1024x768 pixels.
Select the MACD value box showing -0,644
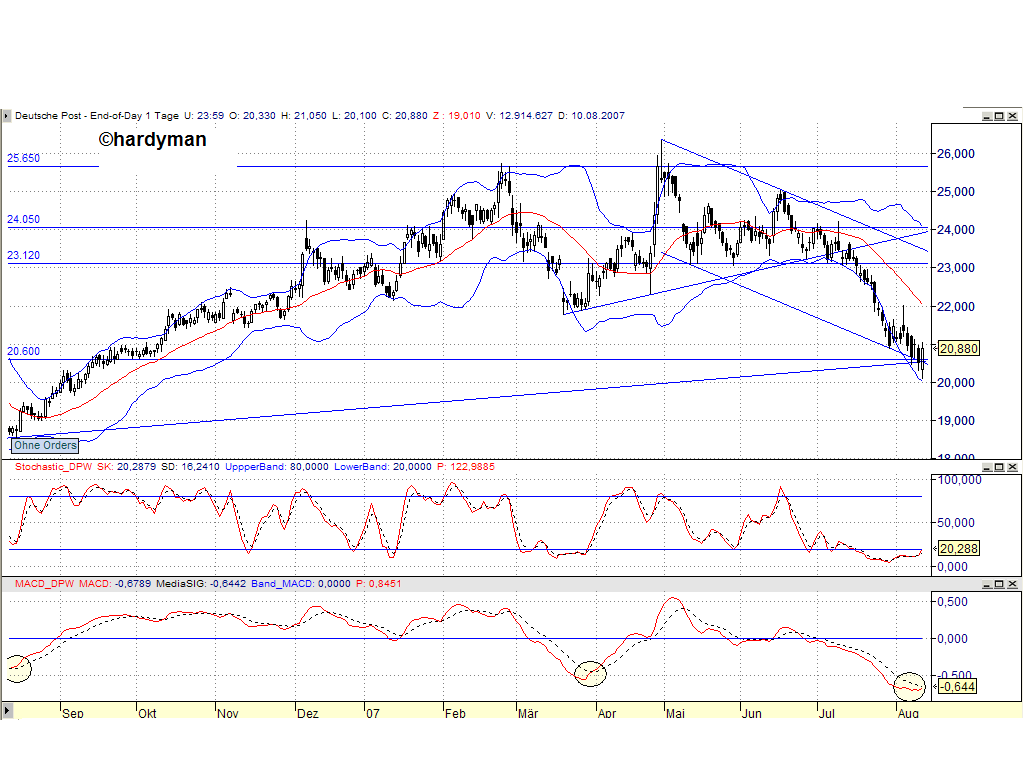955,687
